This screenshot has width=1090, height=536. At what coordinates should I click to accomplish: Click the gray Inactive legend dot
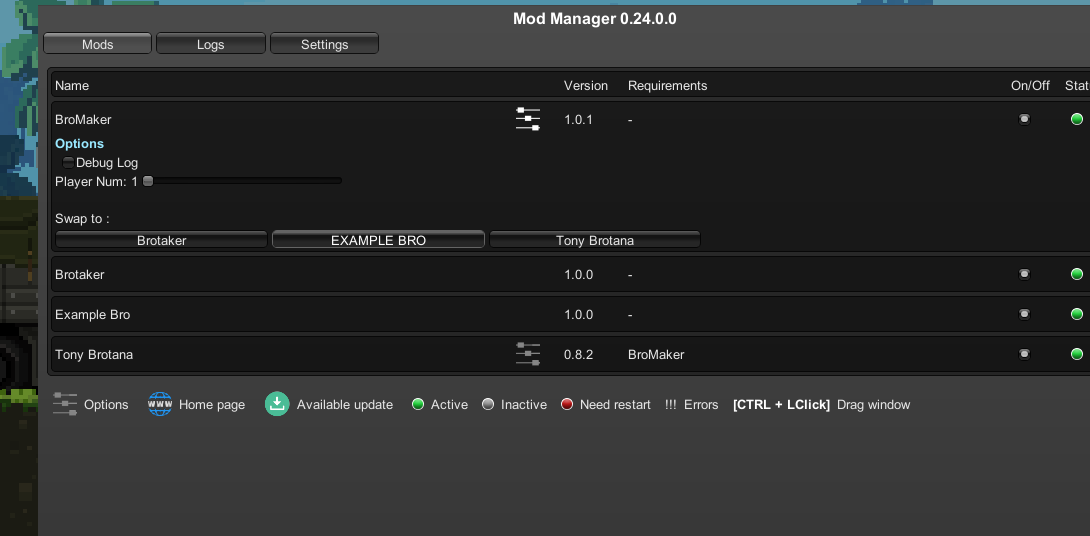click(488, 404)
